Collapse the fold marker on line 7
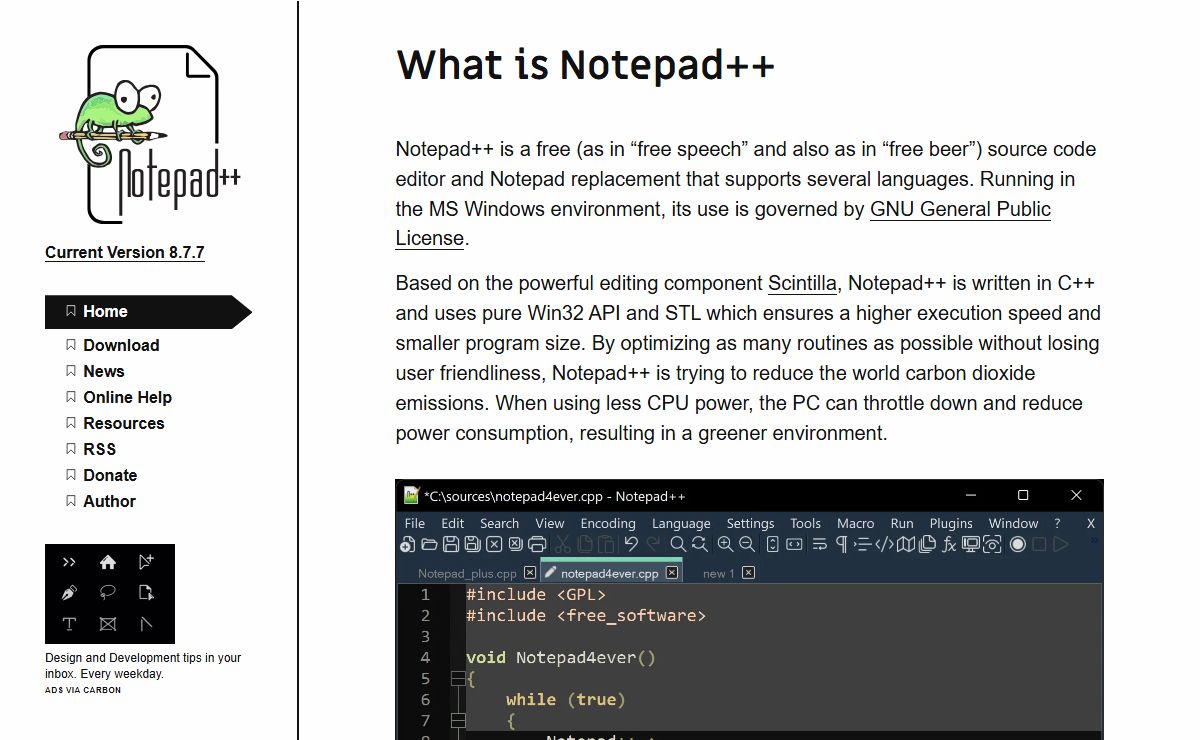Viewport: 1200px width, 740px height. [458, 720]
